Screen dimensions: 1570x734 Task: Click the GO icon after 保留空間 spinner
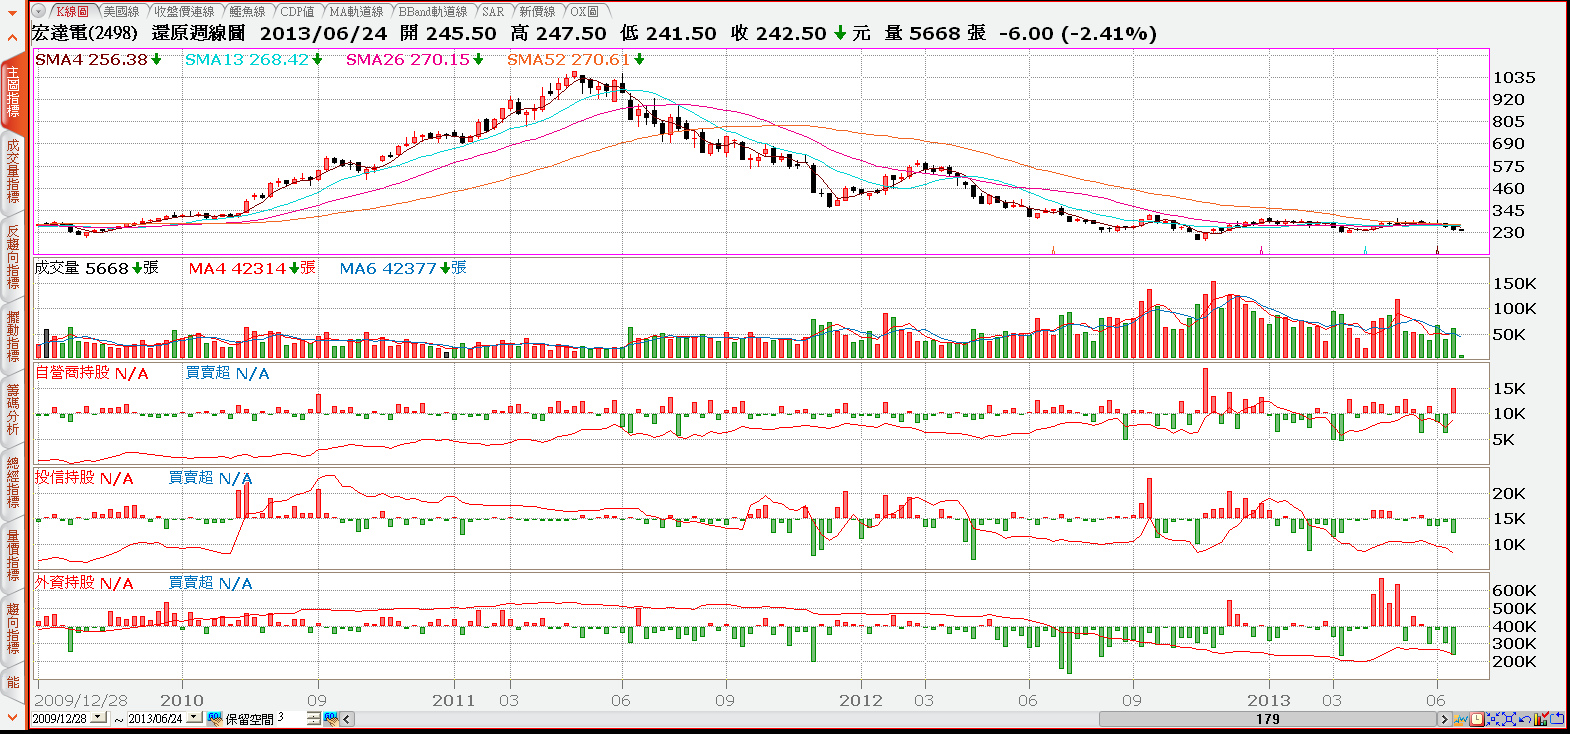pyautogui.click(x=331, y=718)
